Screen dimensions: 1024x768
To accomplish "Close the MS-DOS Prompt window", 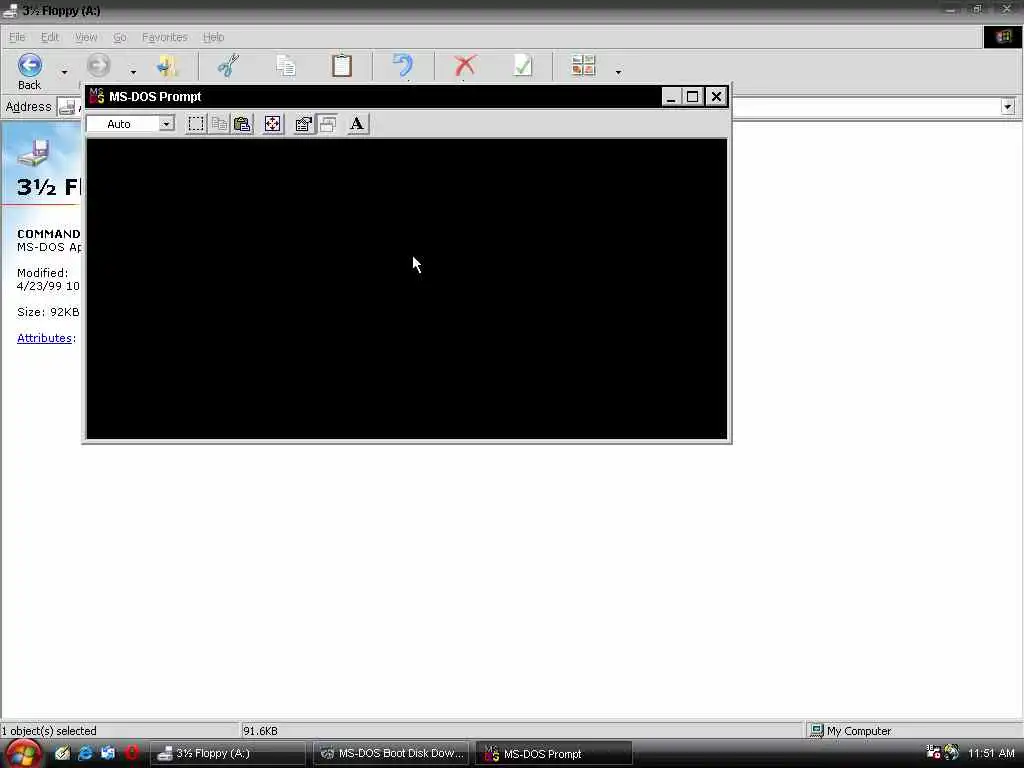I will (x=716, y=97).
